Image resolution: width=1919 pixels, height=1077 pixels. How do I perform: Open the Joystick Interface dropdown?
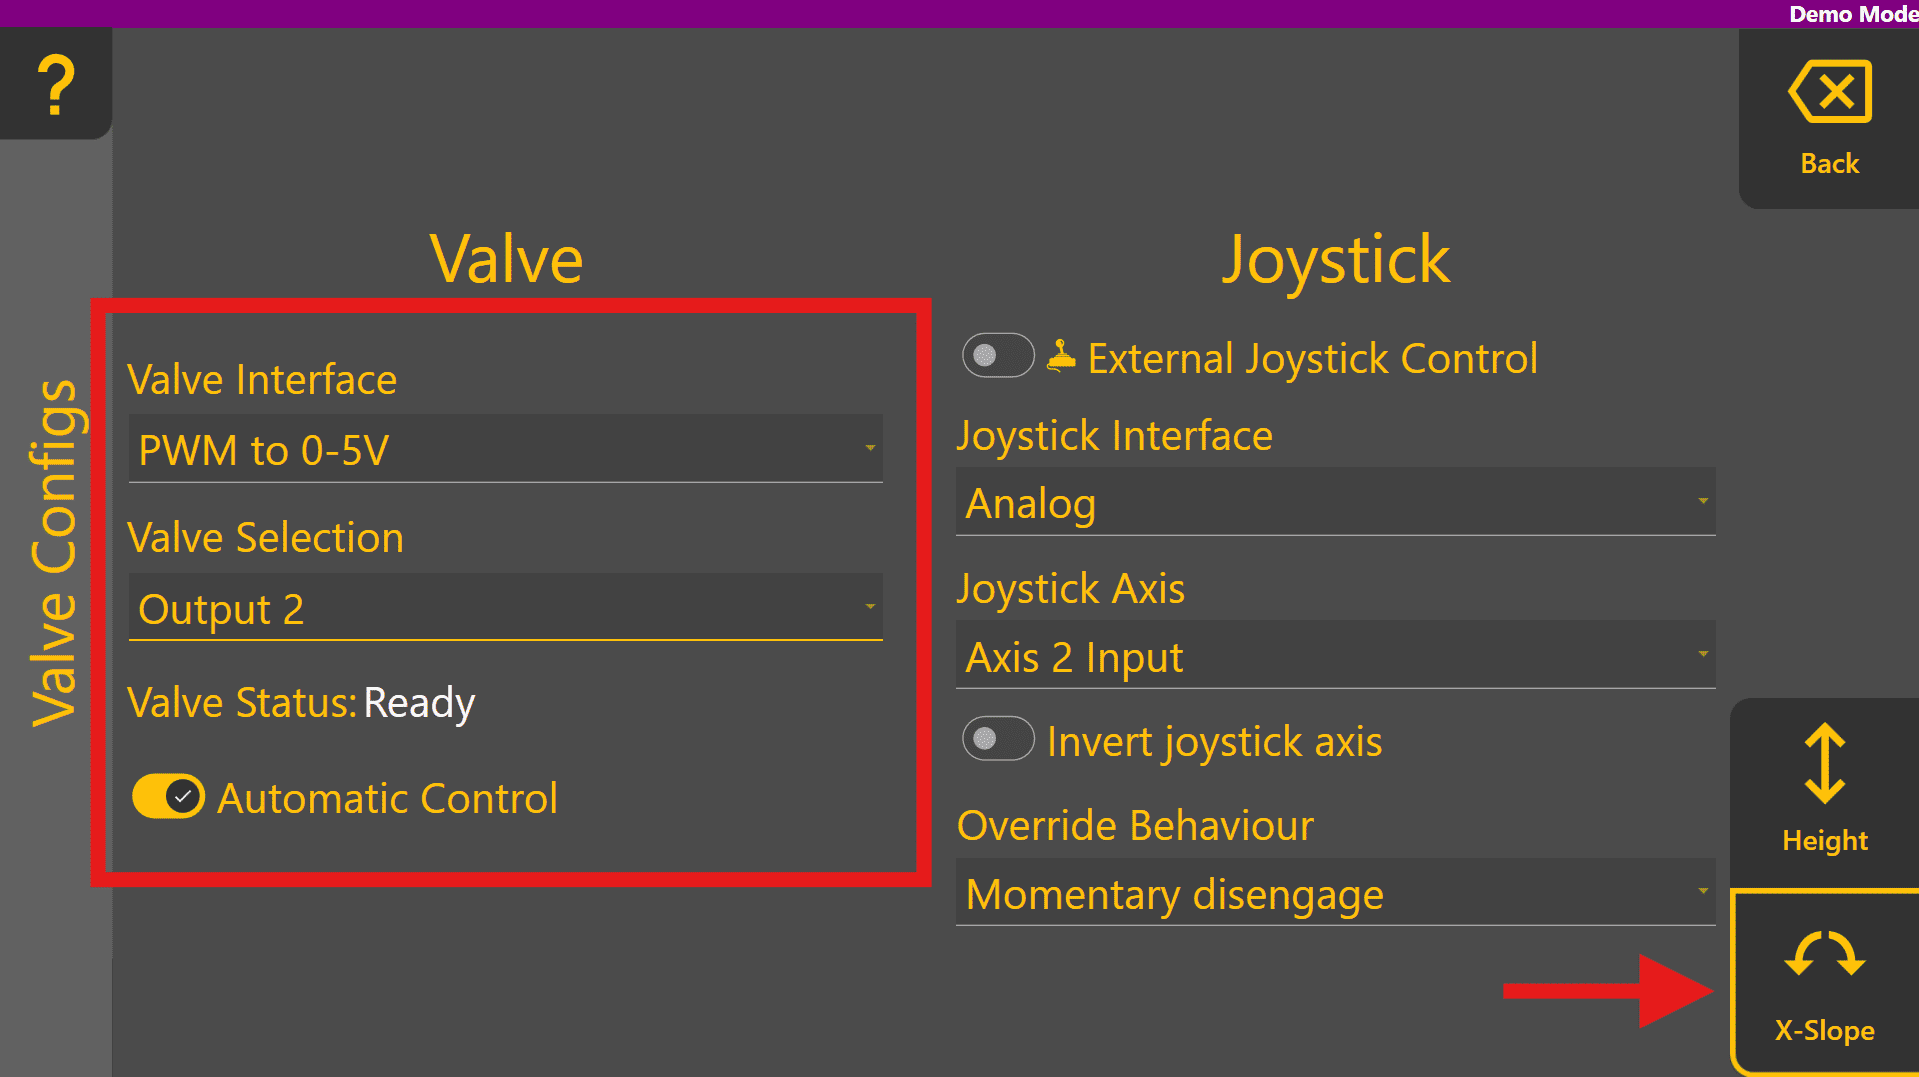[x=1335, y=502]
